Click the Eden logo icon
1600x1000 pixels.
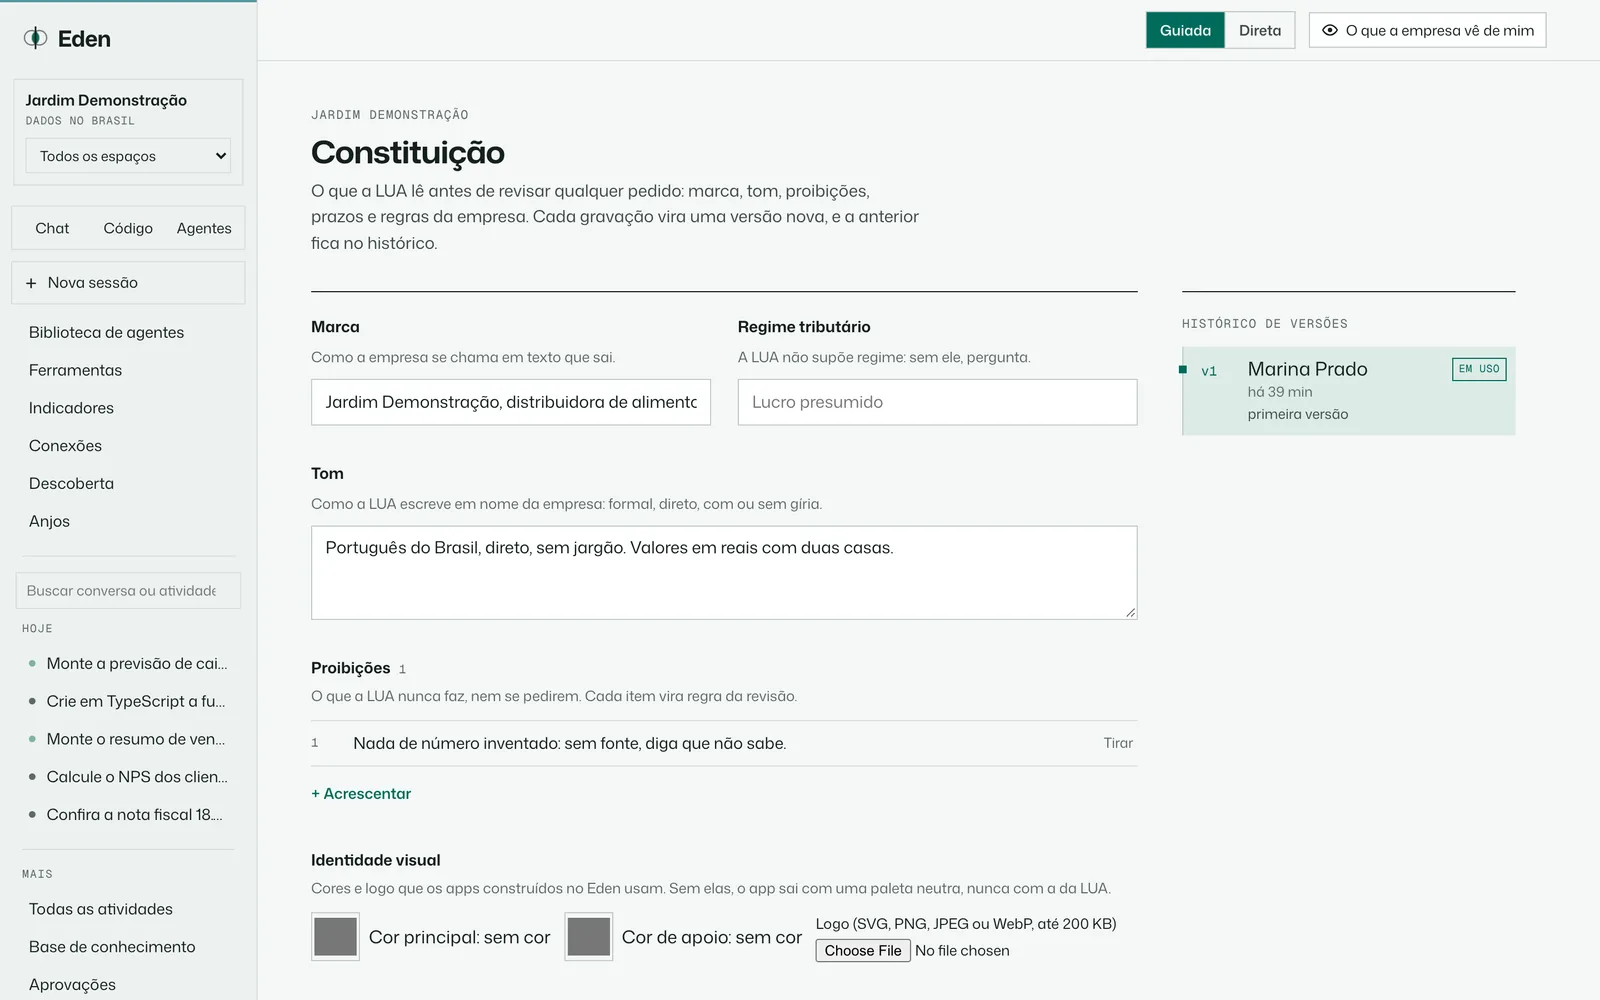(x=35, y=38)
